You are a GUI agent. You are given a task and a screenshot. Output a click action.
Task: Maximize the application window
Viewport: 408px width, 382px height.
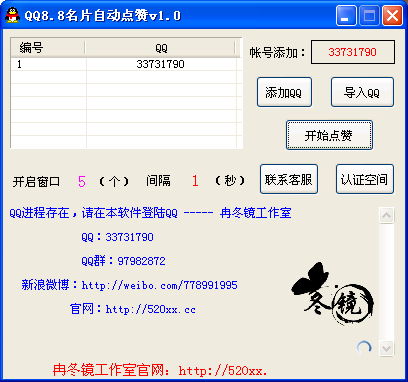(x=369, y=15)
